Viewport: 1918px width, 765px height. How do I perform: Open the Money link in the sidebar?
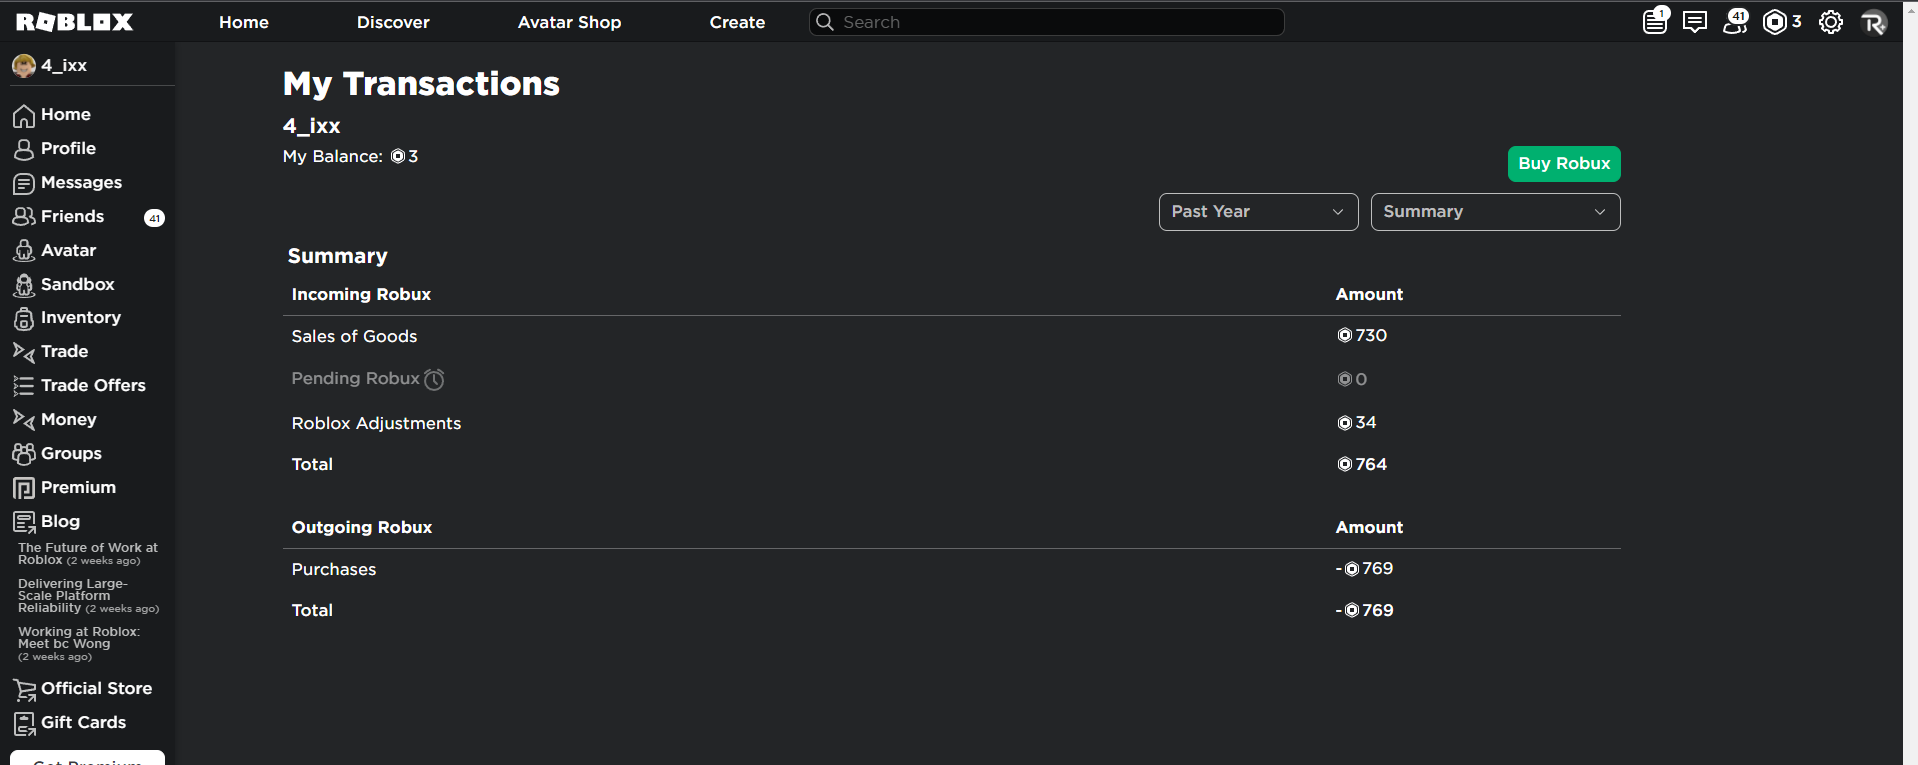pos(69,420)
